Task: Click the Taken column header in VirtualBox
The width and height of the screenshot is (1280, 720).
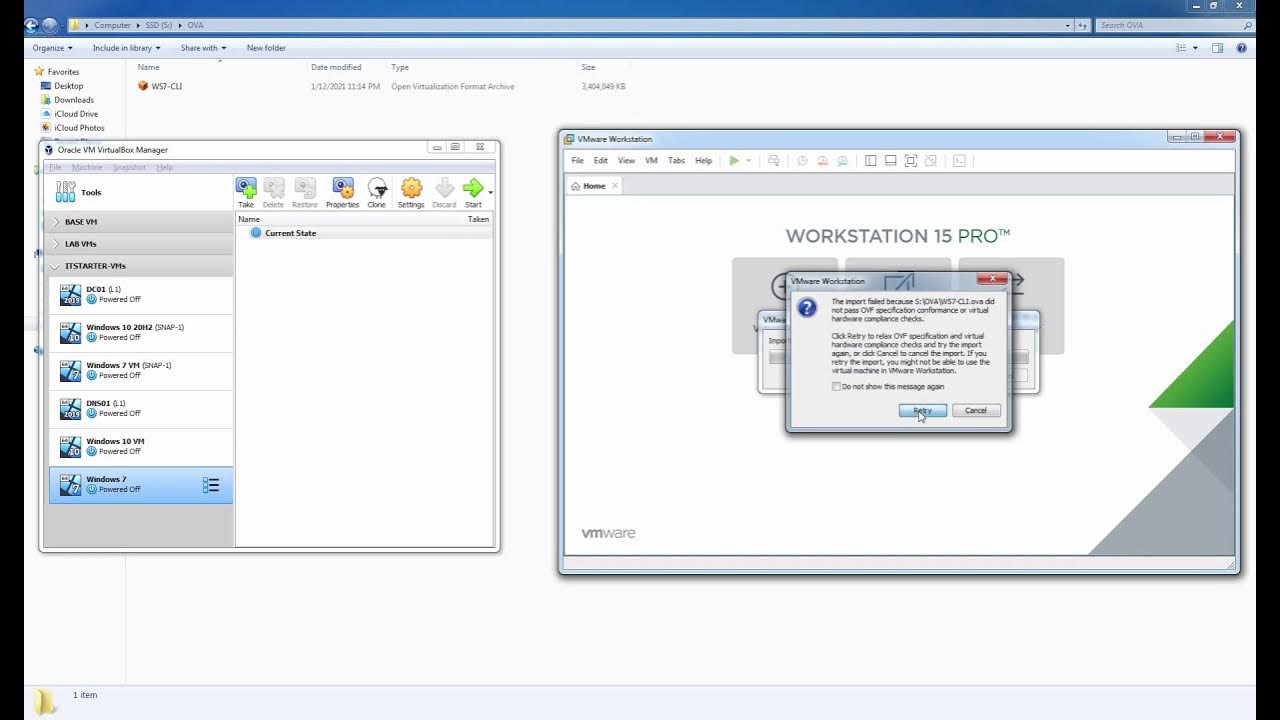Action: pyautogui.click(x=478, y=219)
